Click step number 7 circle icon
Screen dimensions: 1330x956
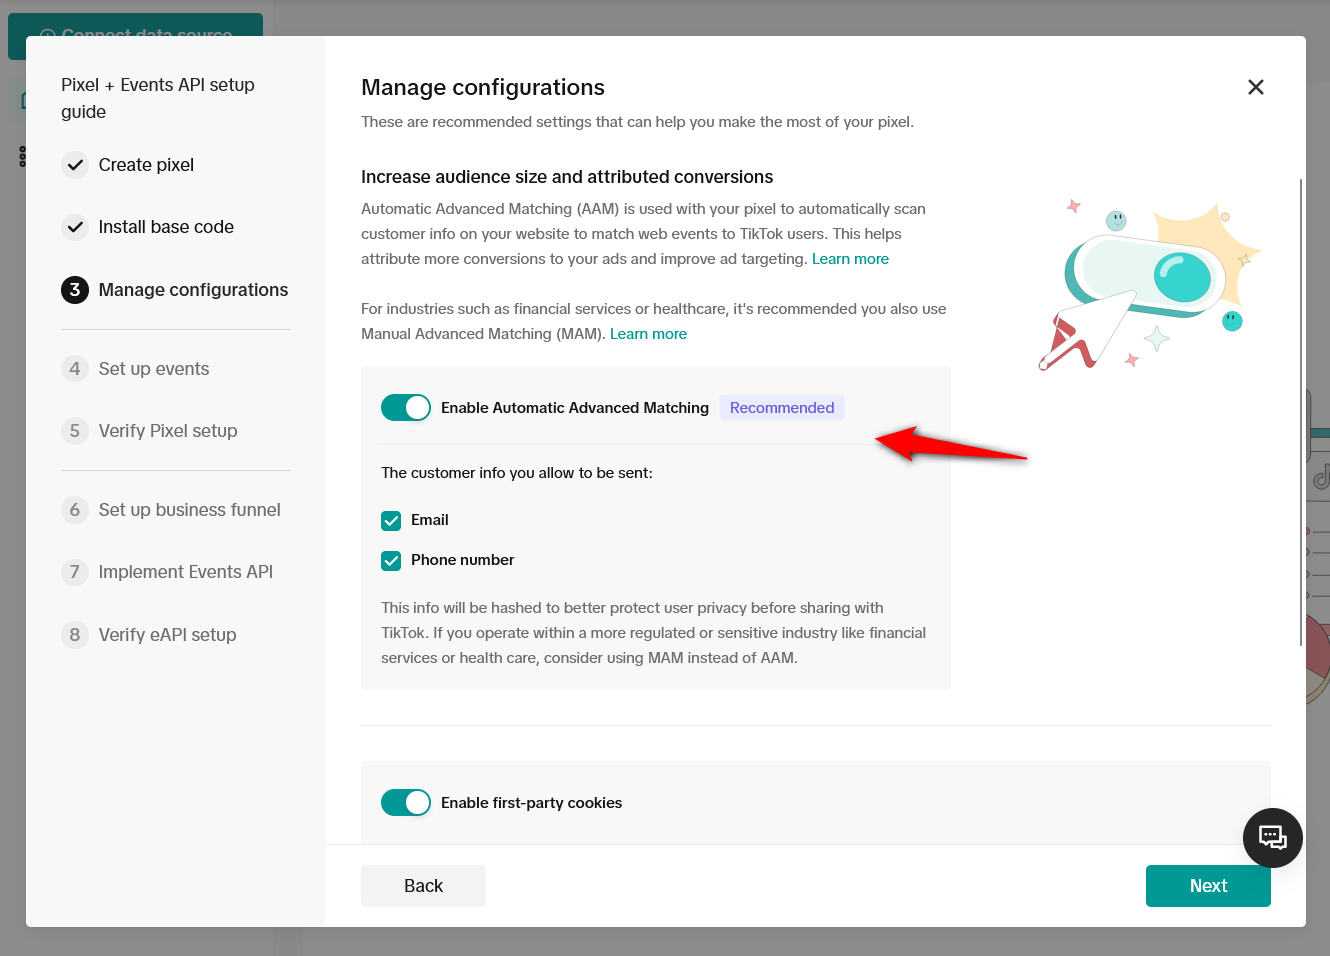pyautogui.click(x=75, y=572)
